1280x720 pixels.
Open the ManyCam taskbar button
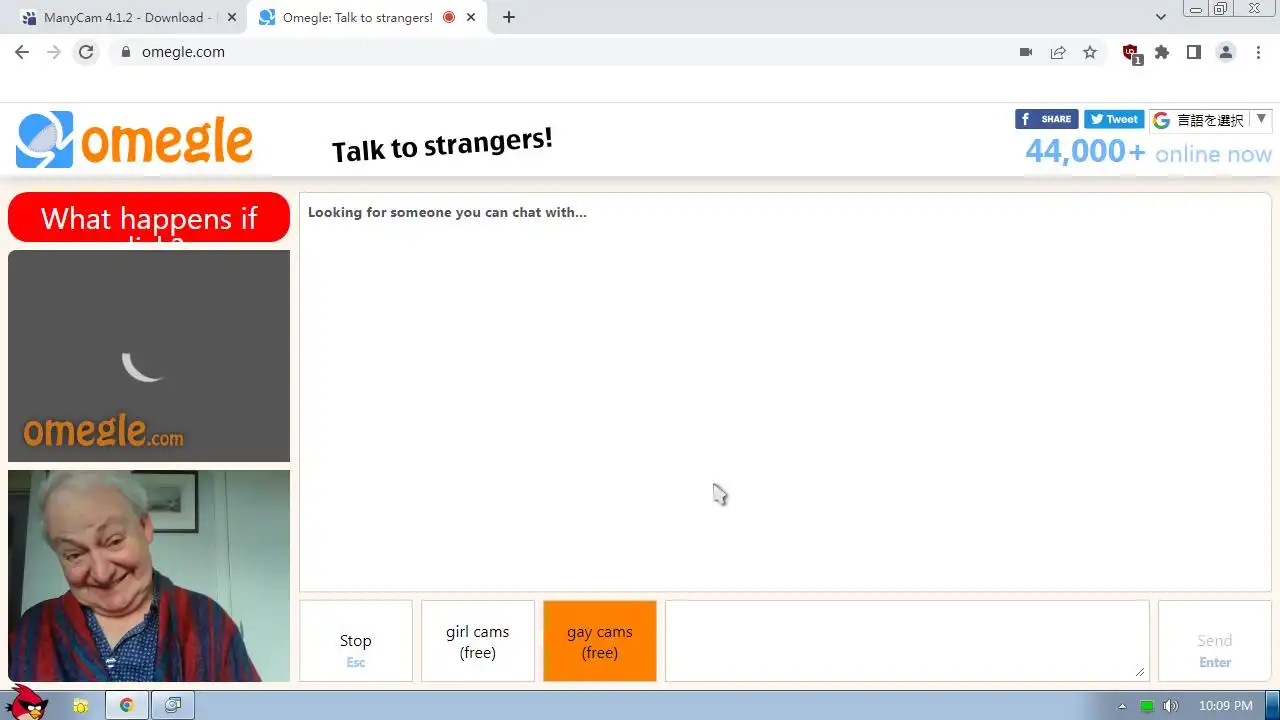173,705
